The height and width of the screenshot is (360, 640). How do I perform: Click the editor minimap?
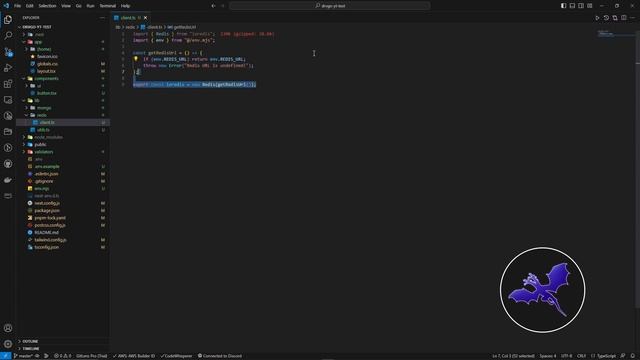[616, 33]
